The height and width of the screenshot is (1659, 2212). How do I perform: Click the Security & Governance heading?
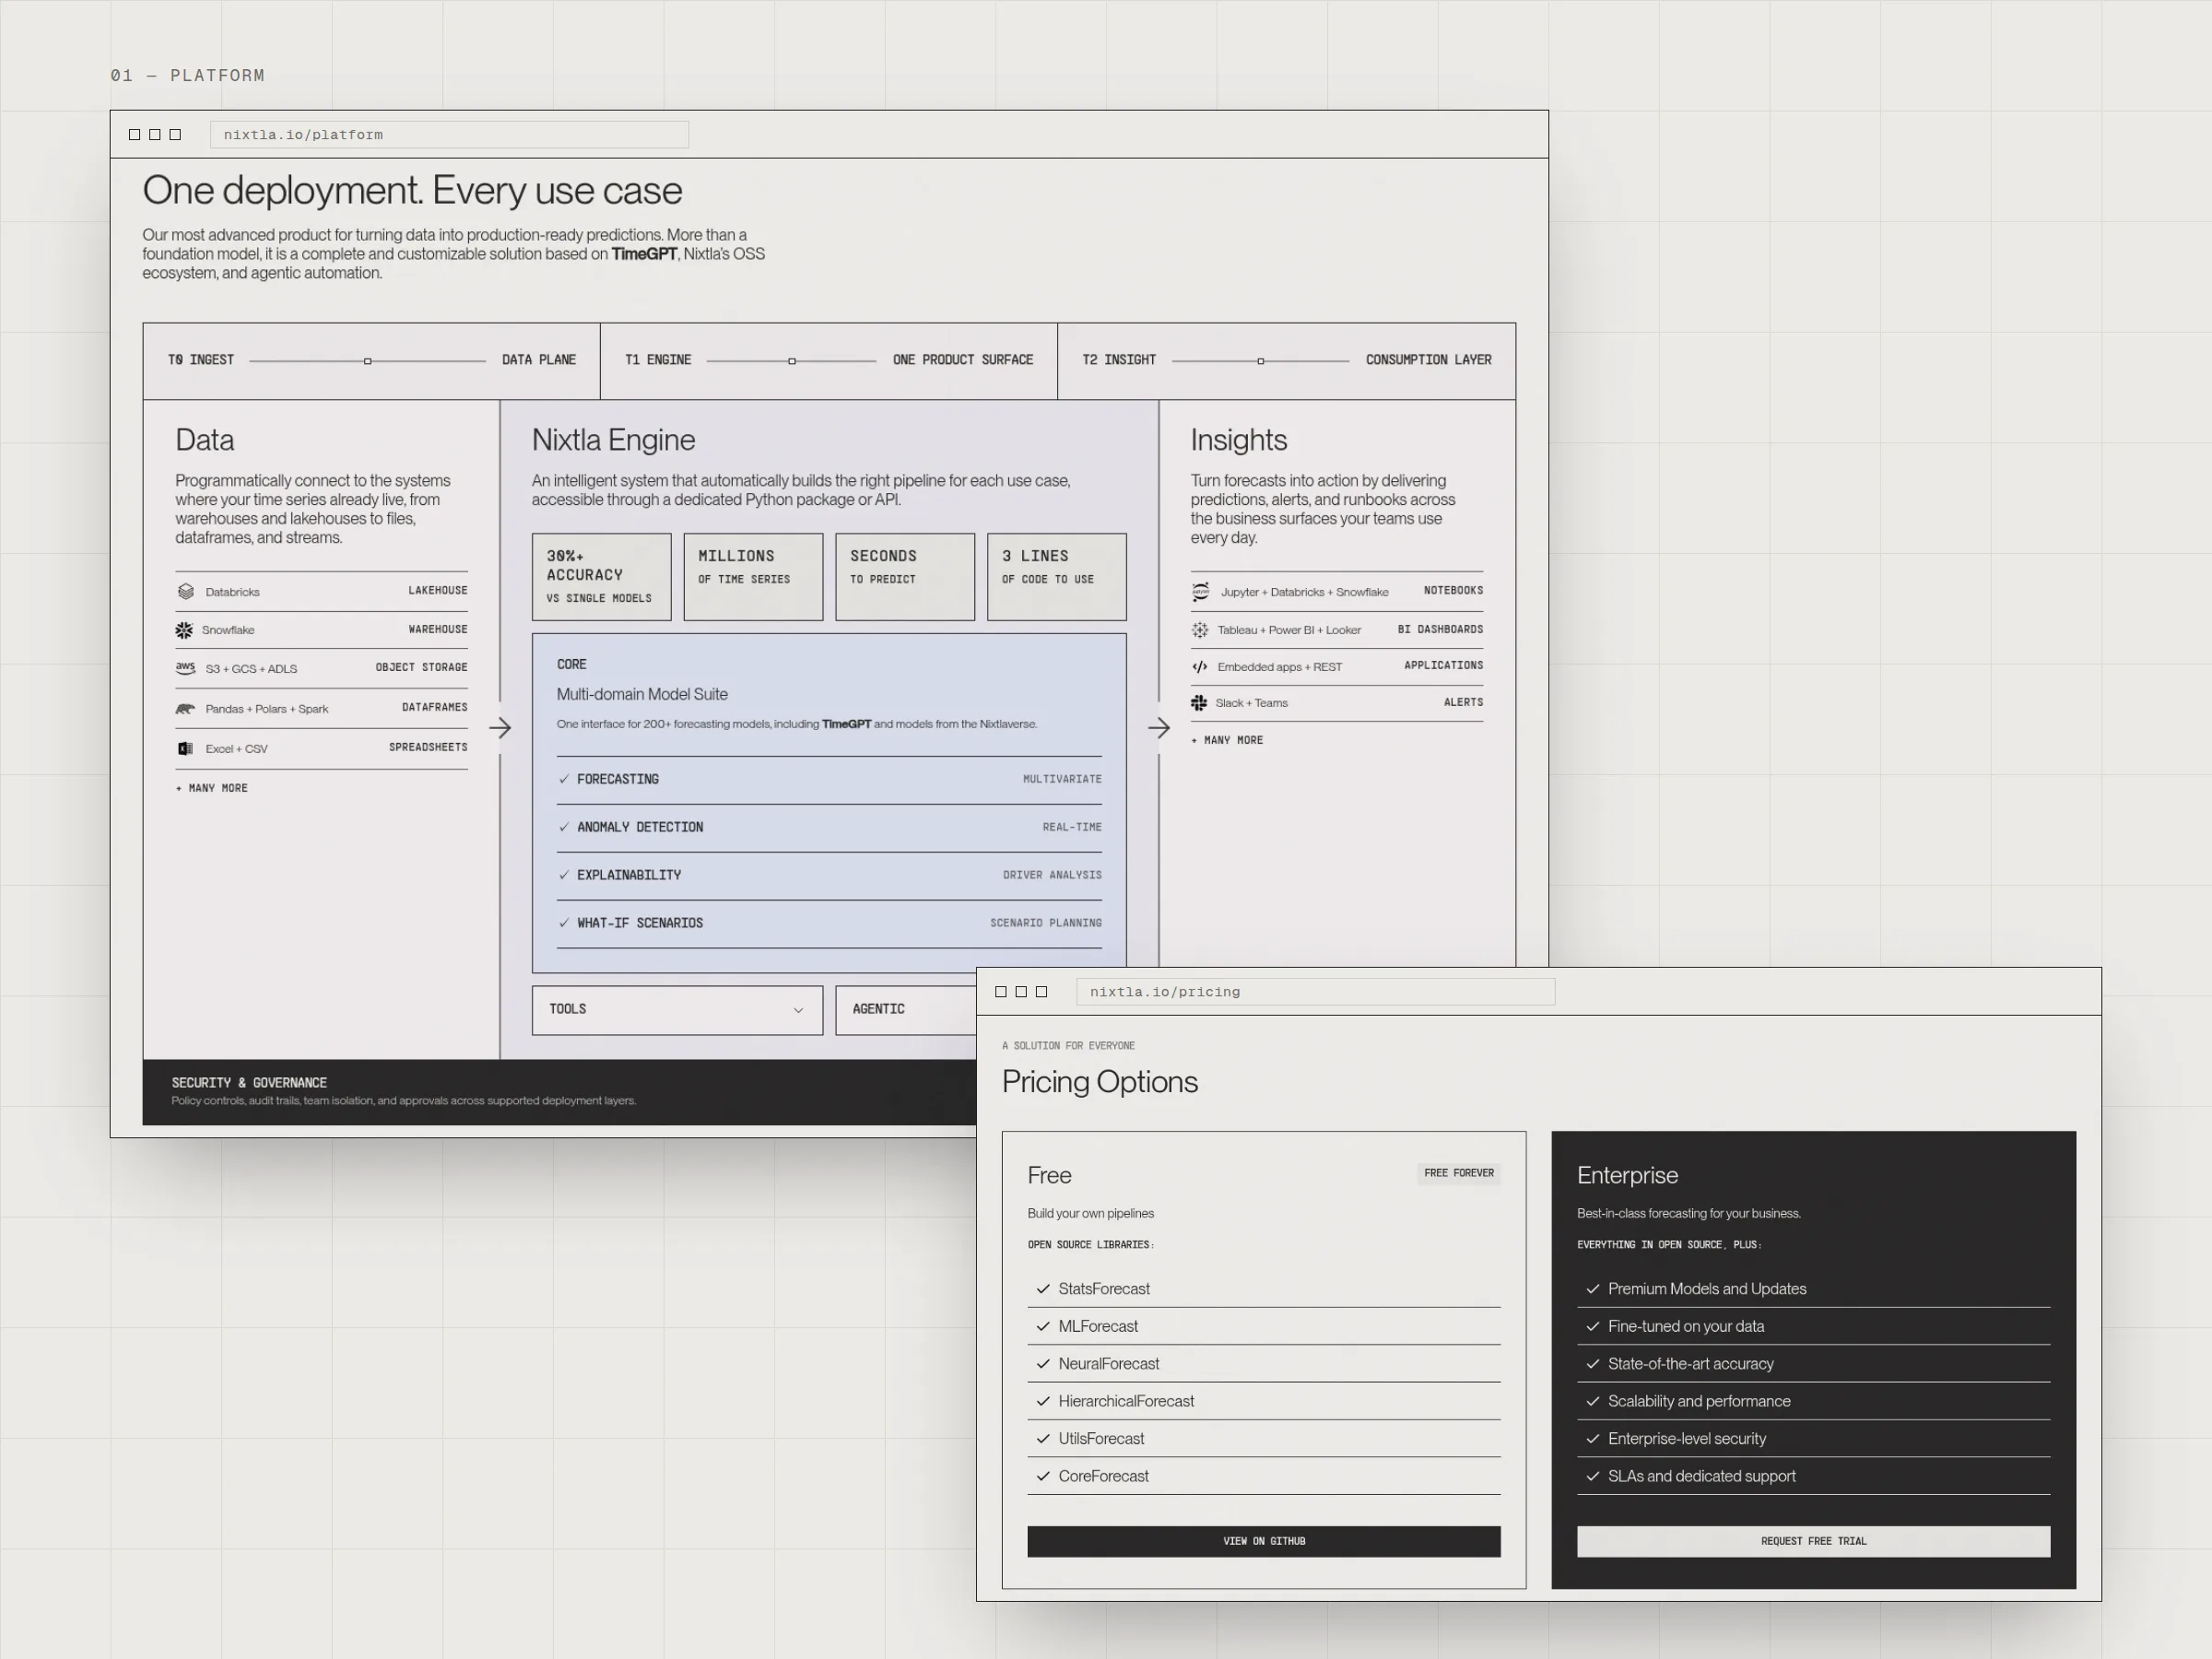[249, 1083]
